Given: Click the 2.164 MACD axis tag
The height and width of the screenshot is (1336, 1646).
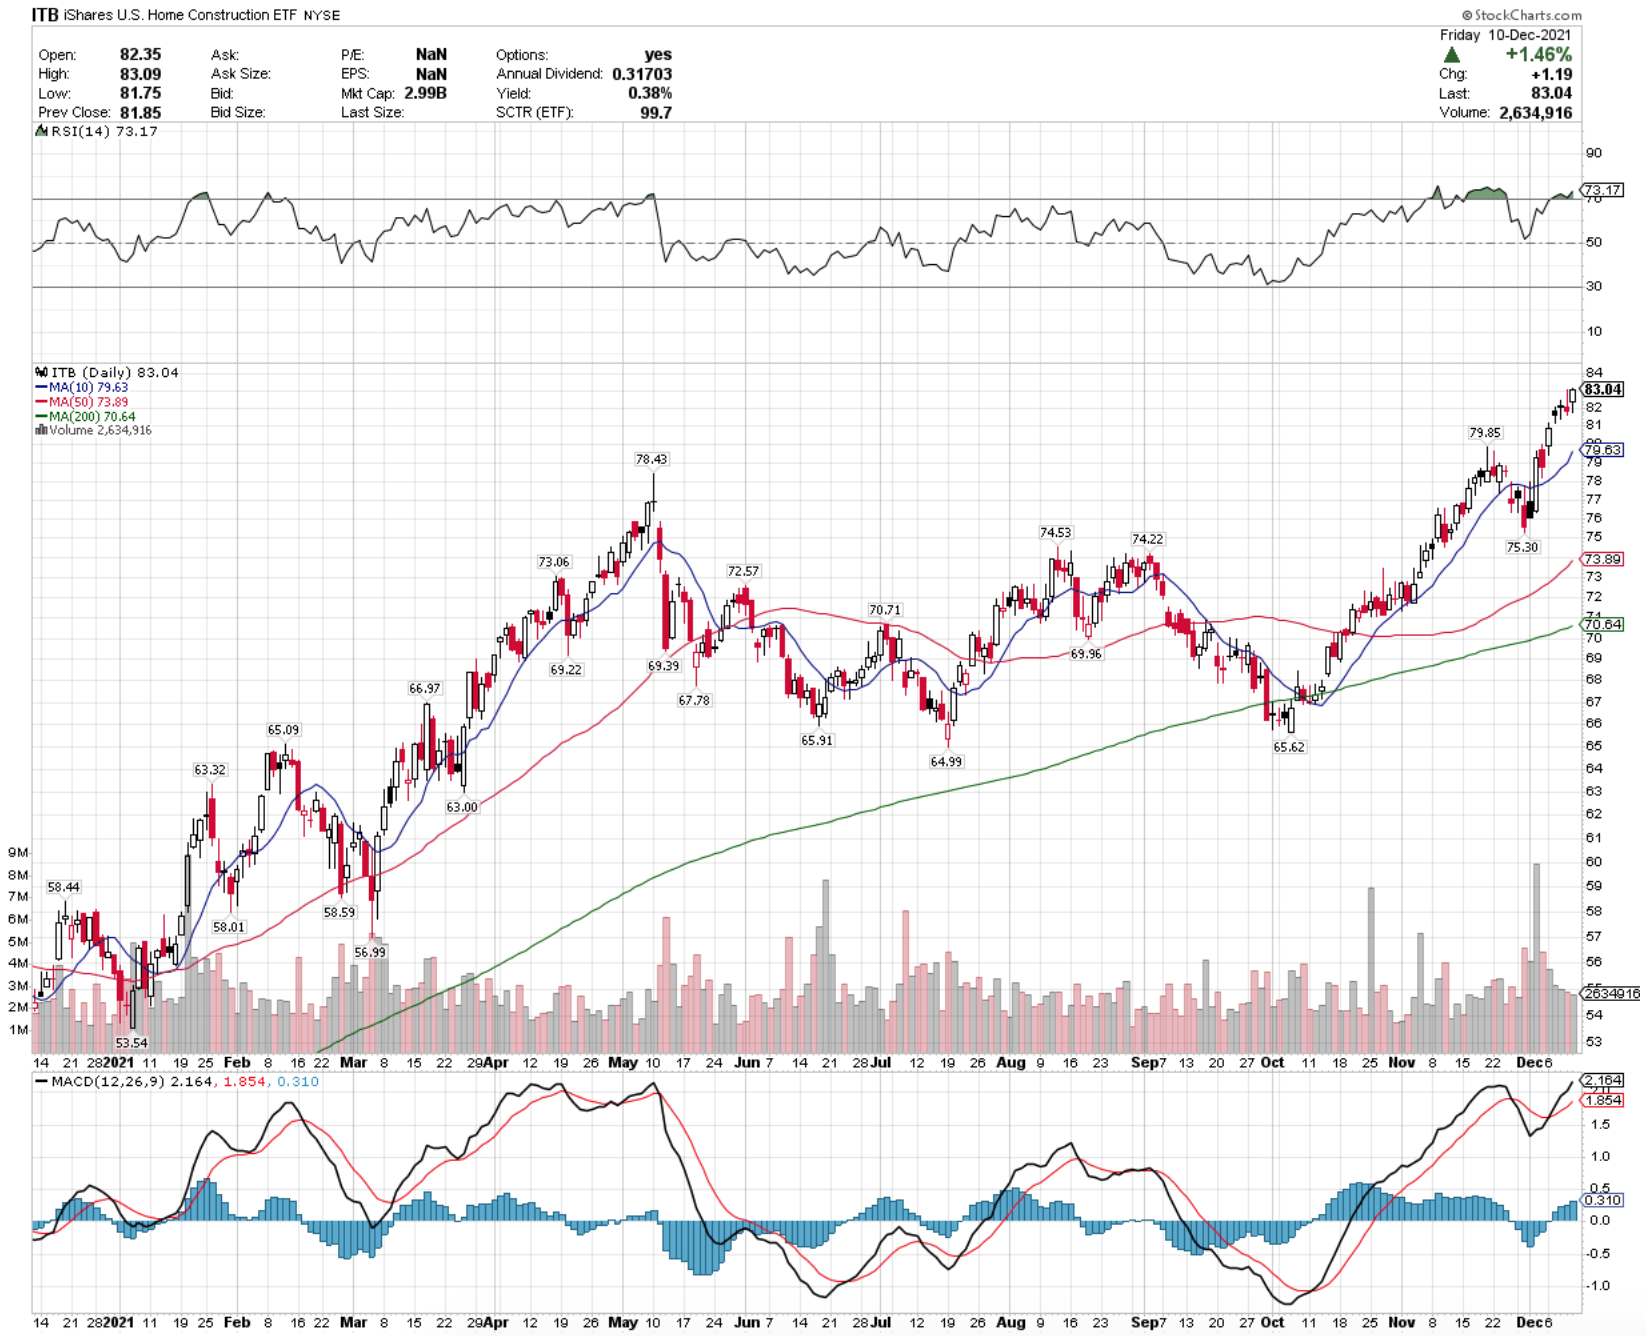Looking at the screenshot, I should pyautogui.click(x=1602, y=1080).
